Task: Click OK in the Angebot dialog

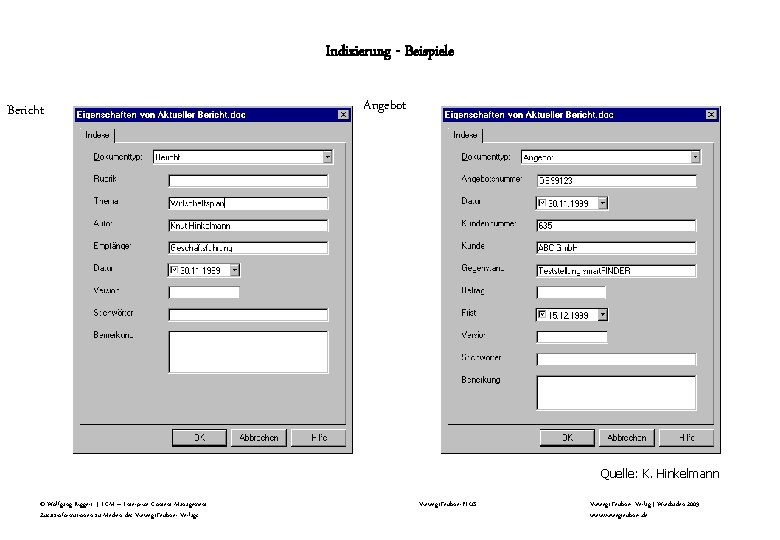Action: point(568,438)
